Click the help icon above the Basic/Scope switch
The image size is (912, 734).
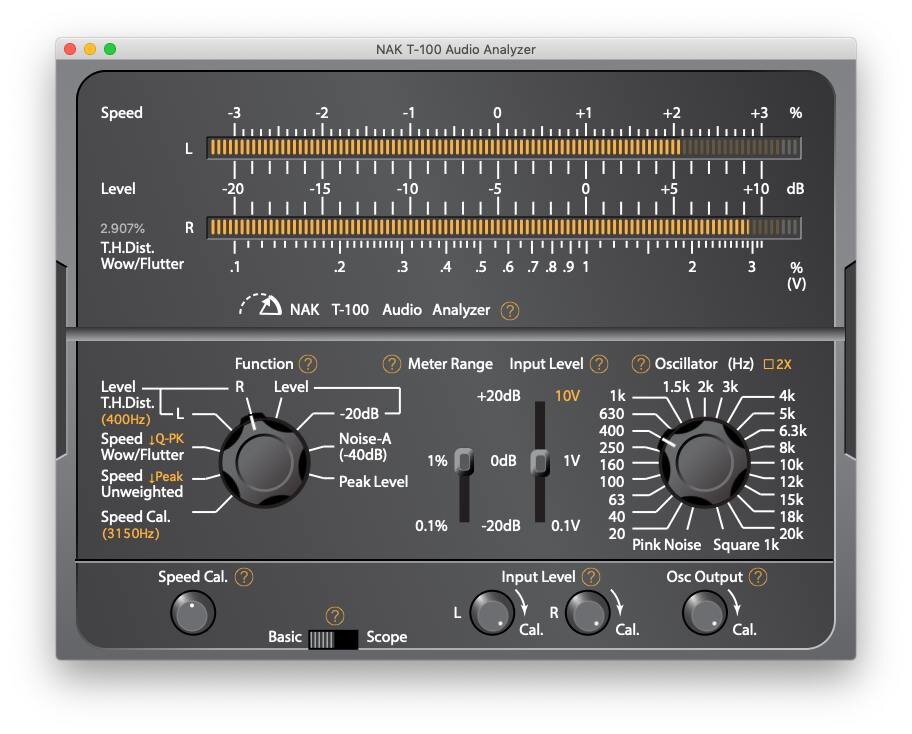(334, 615)
